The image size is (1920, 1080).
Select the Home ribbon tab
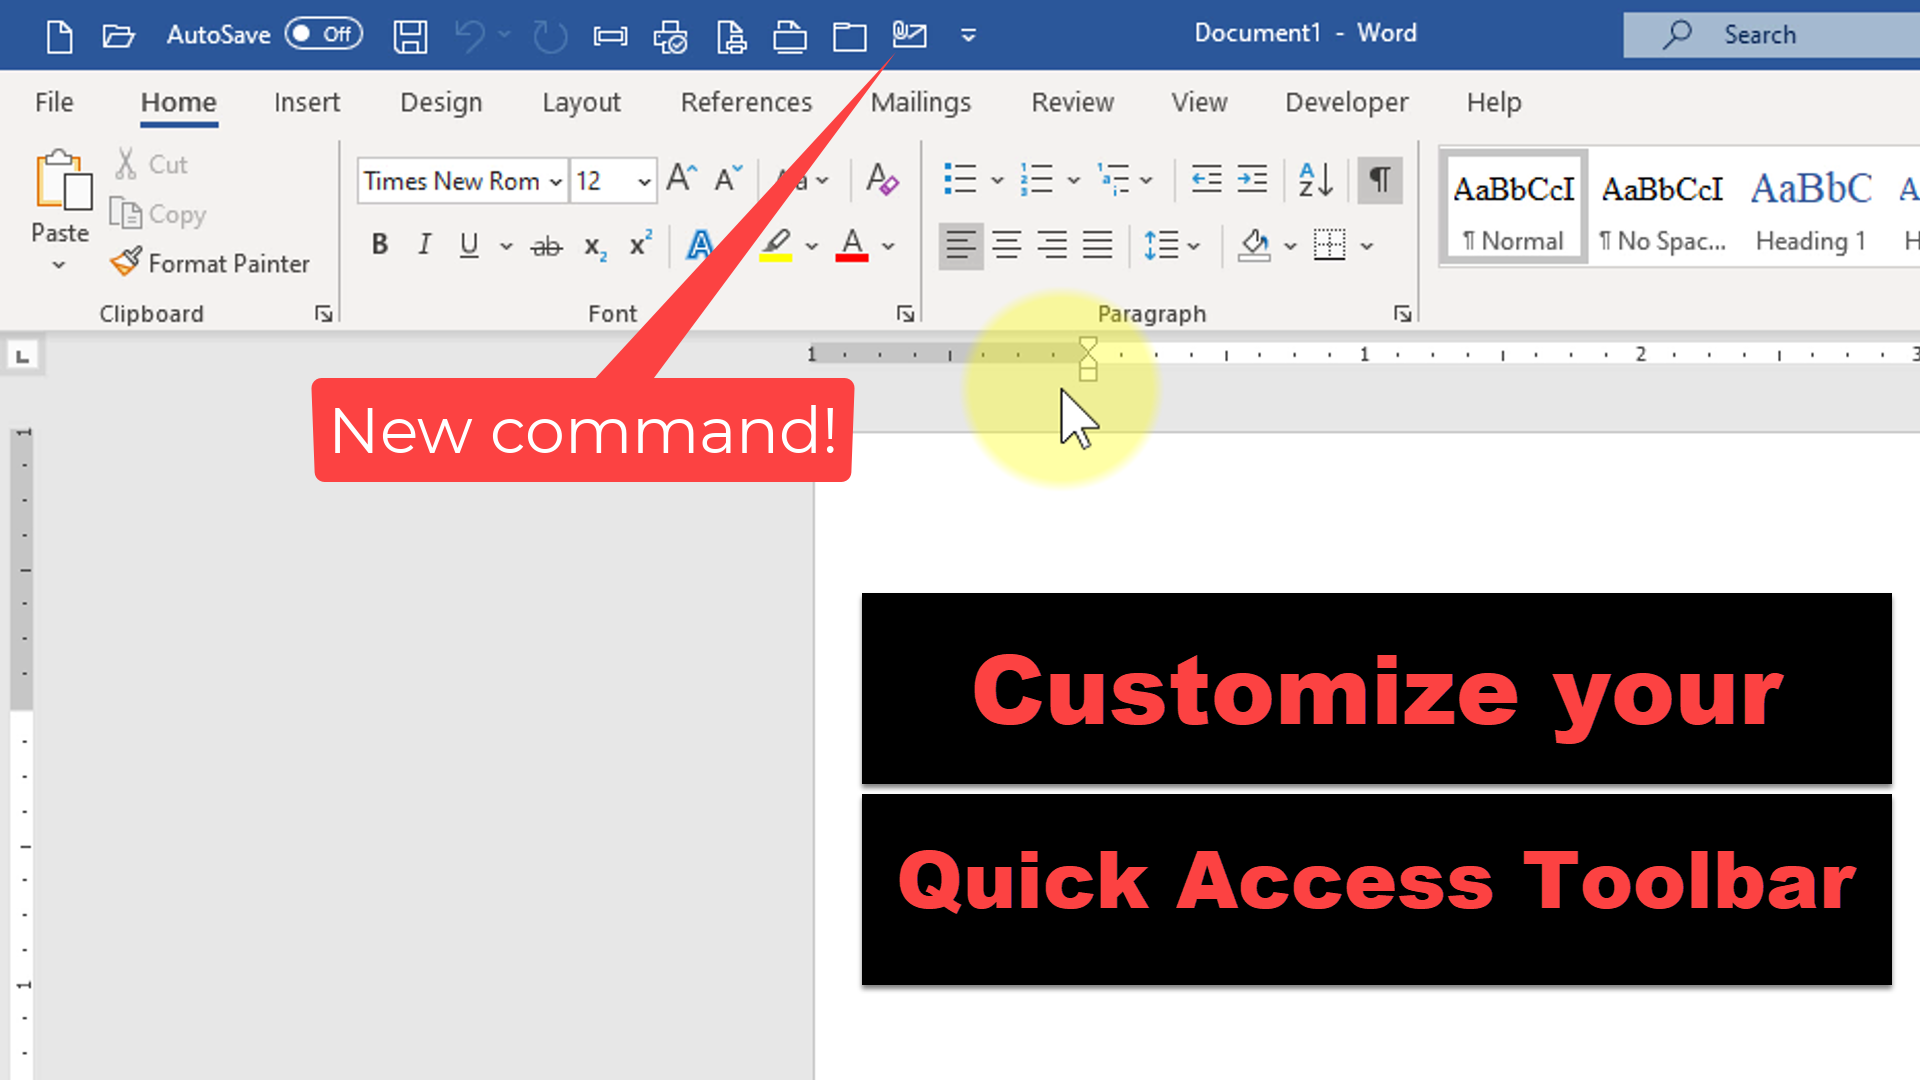(178, 102)
